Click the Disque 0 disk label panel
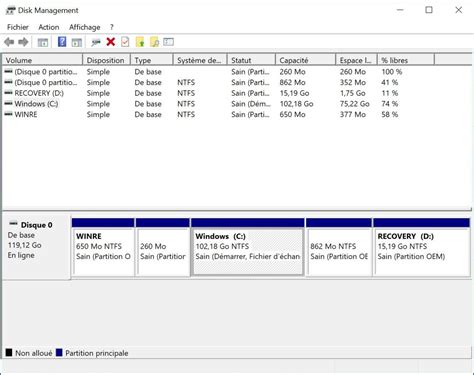 coord(36,247)
